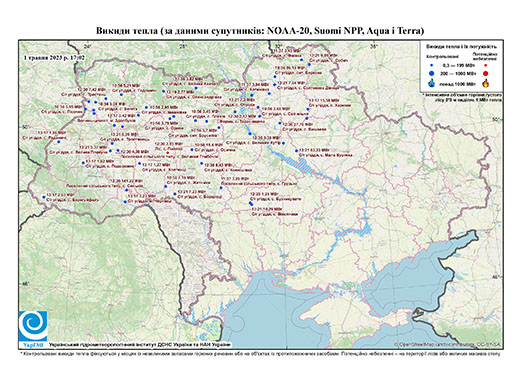Click the orange flame legend icon

(x=485, y=83)
